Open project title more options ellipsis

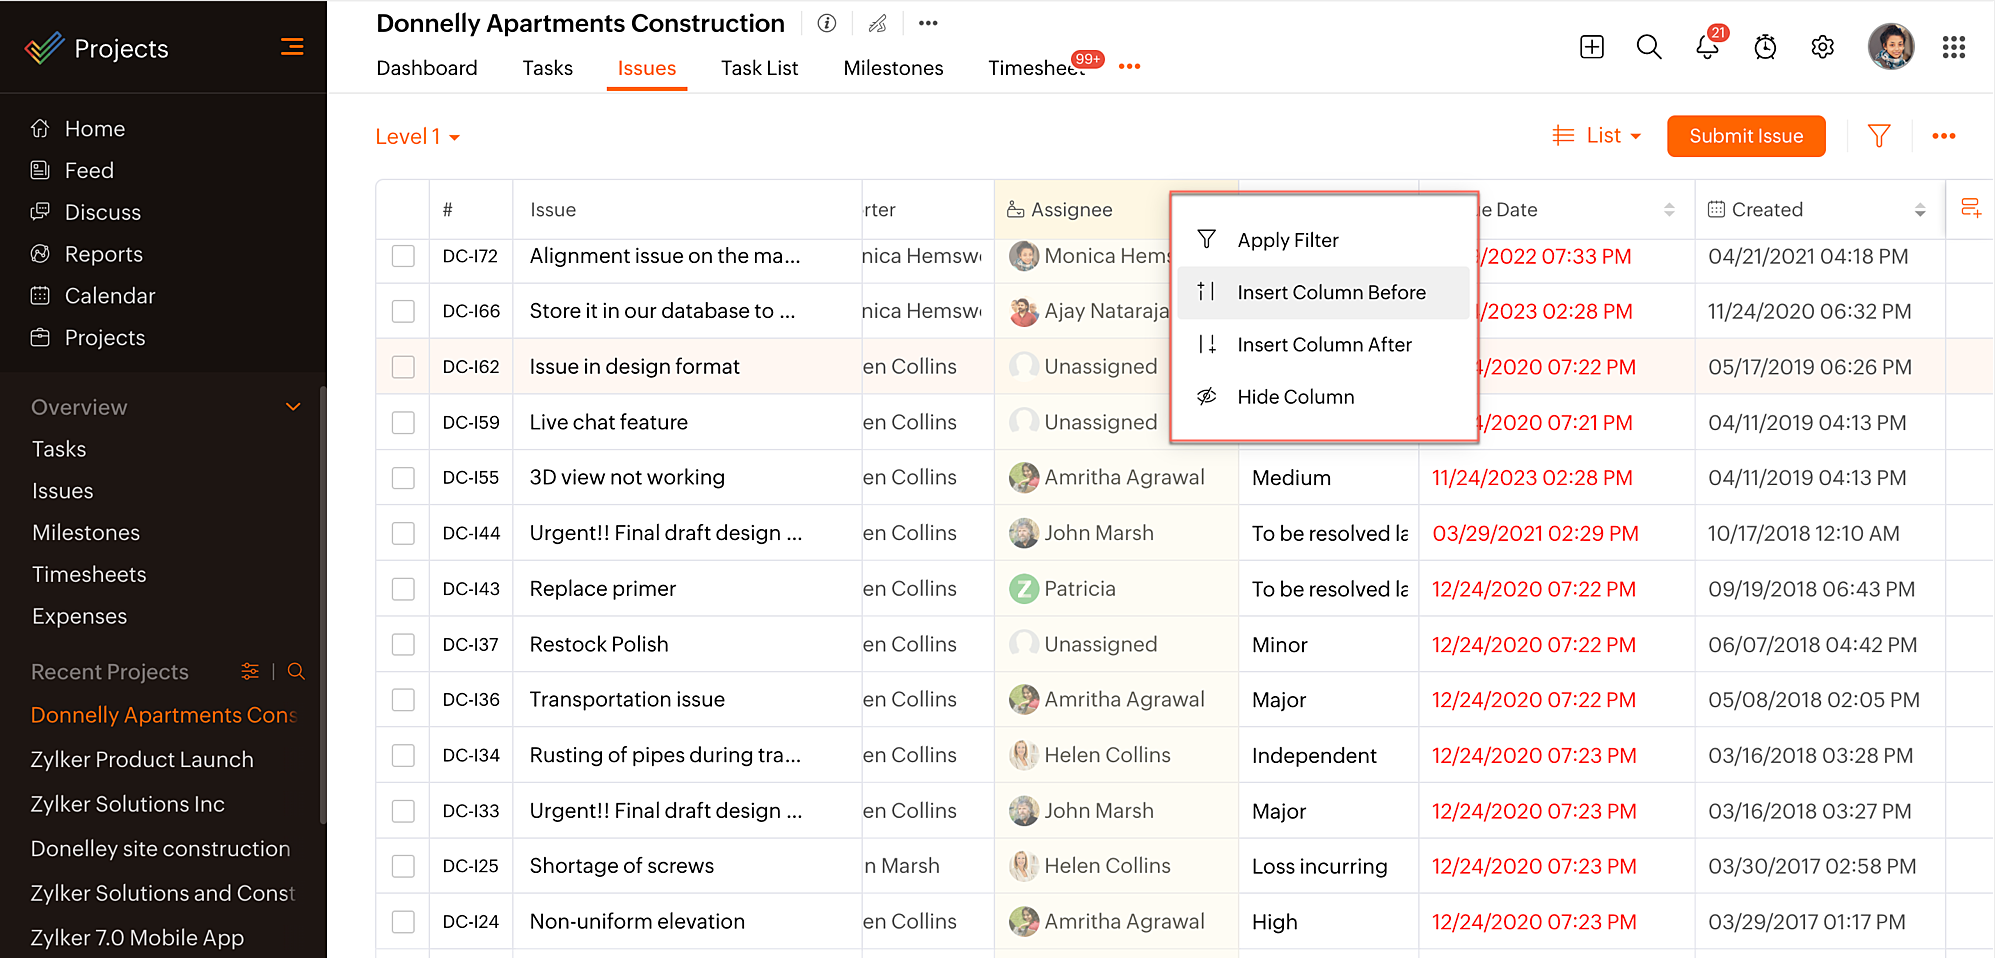[928, 23]
